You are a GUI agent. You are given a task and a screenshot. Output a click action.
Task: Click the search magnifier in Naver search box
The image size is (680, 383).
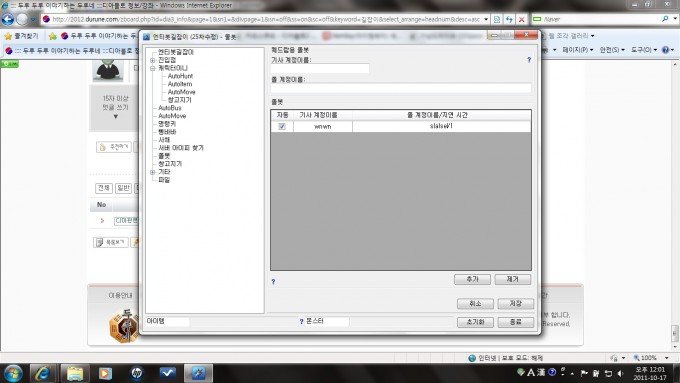(x=665, y=19)
